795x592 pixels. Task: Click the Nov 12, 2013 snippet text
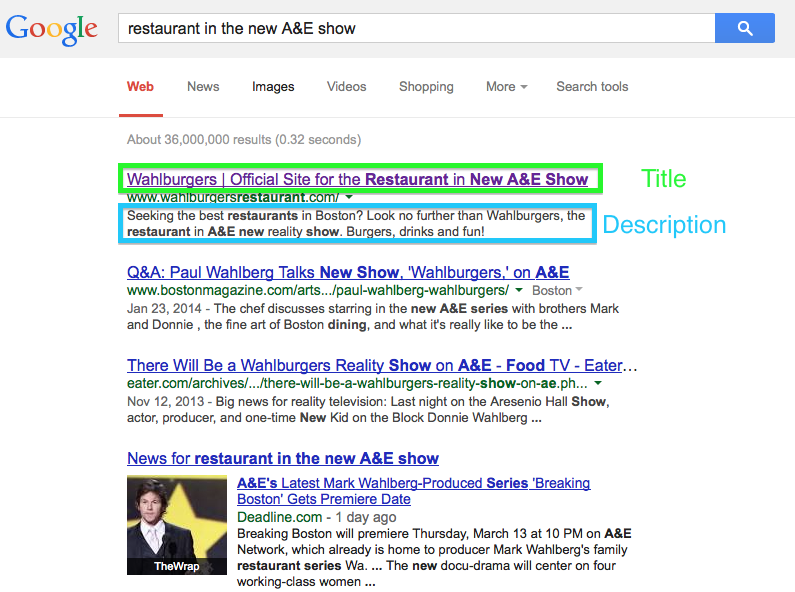(368, 410)
